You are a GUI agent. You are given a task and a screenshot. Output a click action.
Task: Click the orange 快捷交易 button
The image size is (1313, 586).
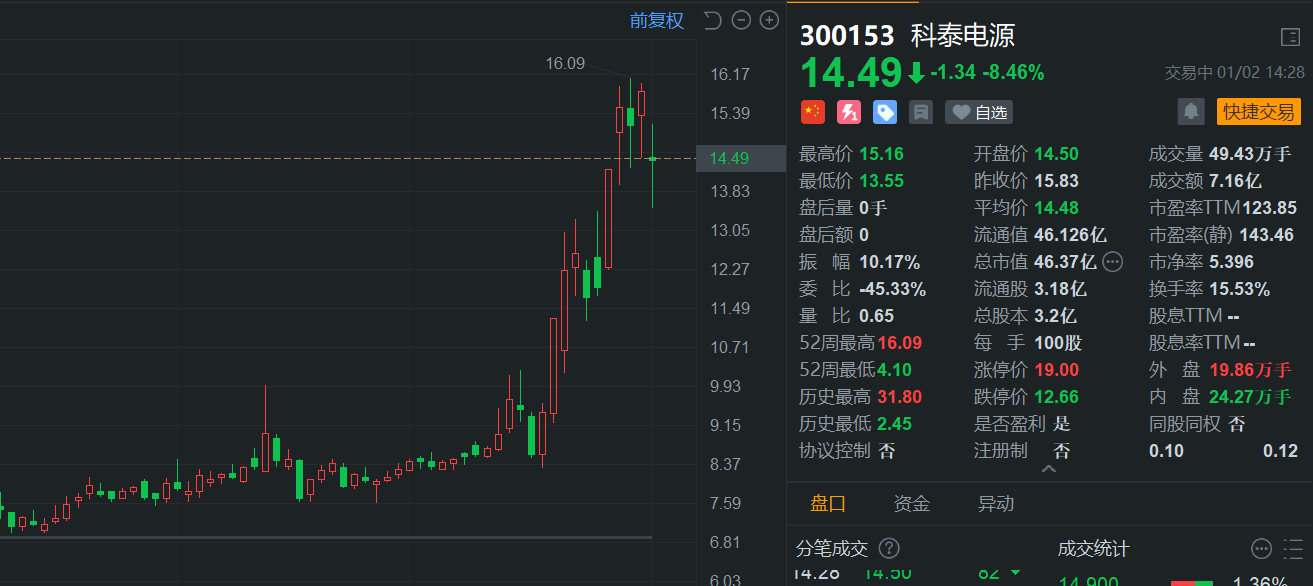tap(1258, 112)
